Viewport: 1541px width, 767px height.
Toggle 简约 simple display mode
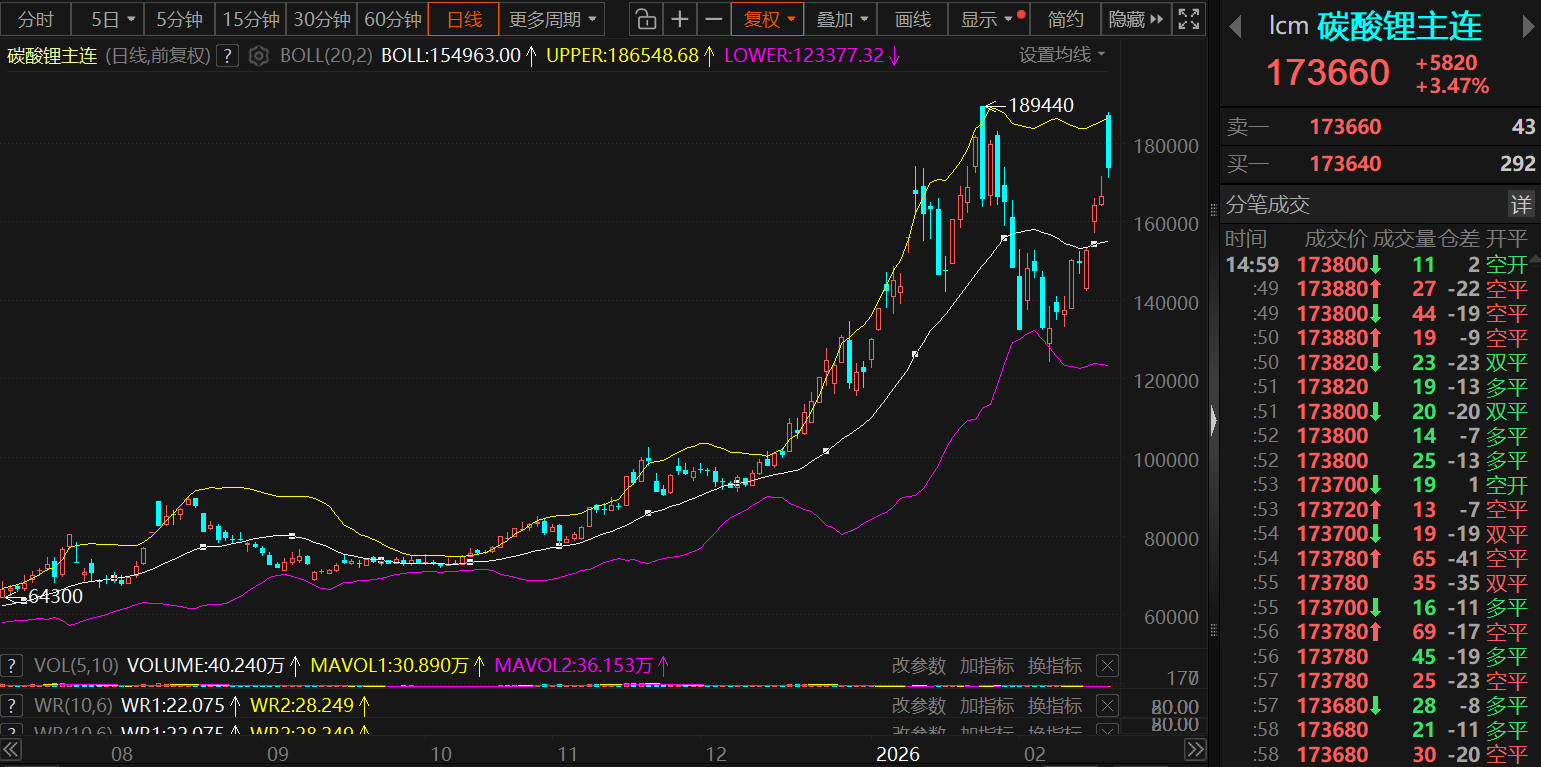(x=1065, y=19)
